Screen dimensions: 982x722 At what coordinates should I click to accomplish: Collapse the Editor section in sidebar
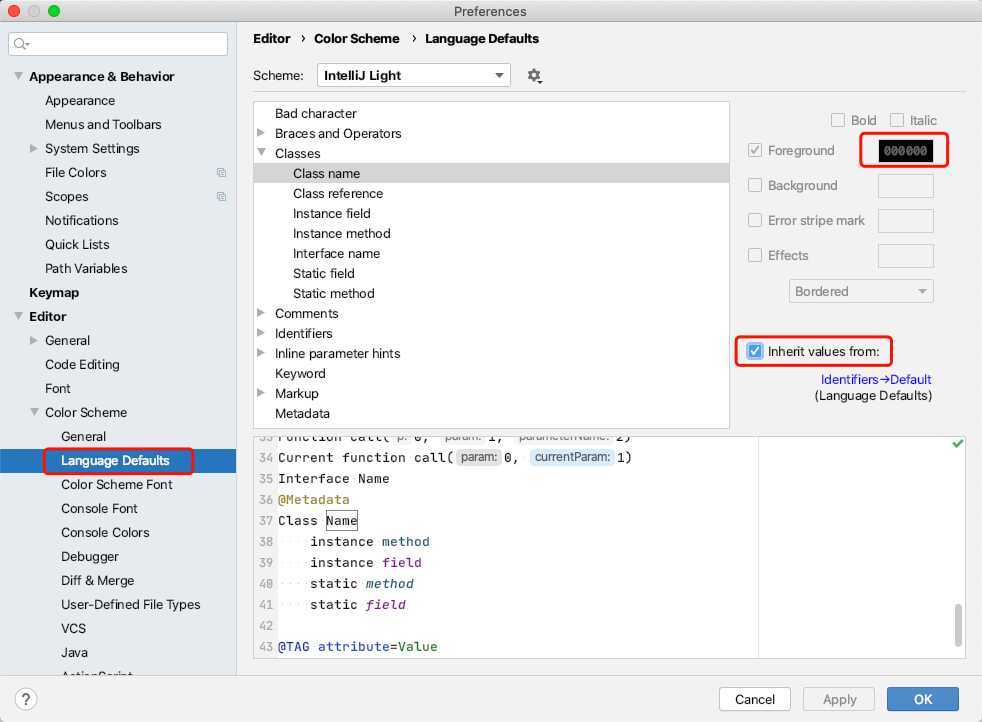tap(19, 316)
